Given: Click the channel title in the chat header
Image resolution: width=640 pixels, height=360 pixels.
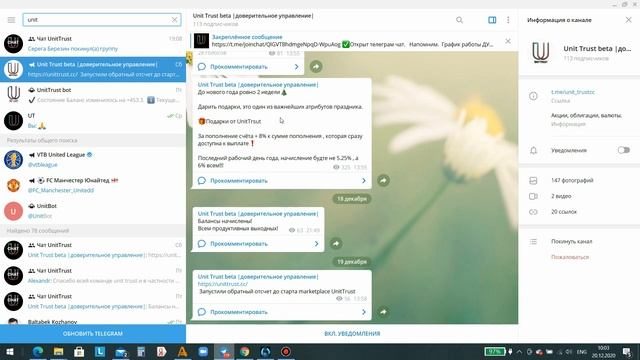Looking at the screenshot, I should click(x=253, y=16).
